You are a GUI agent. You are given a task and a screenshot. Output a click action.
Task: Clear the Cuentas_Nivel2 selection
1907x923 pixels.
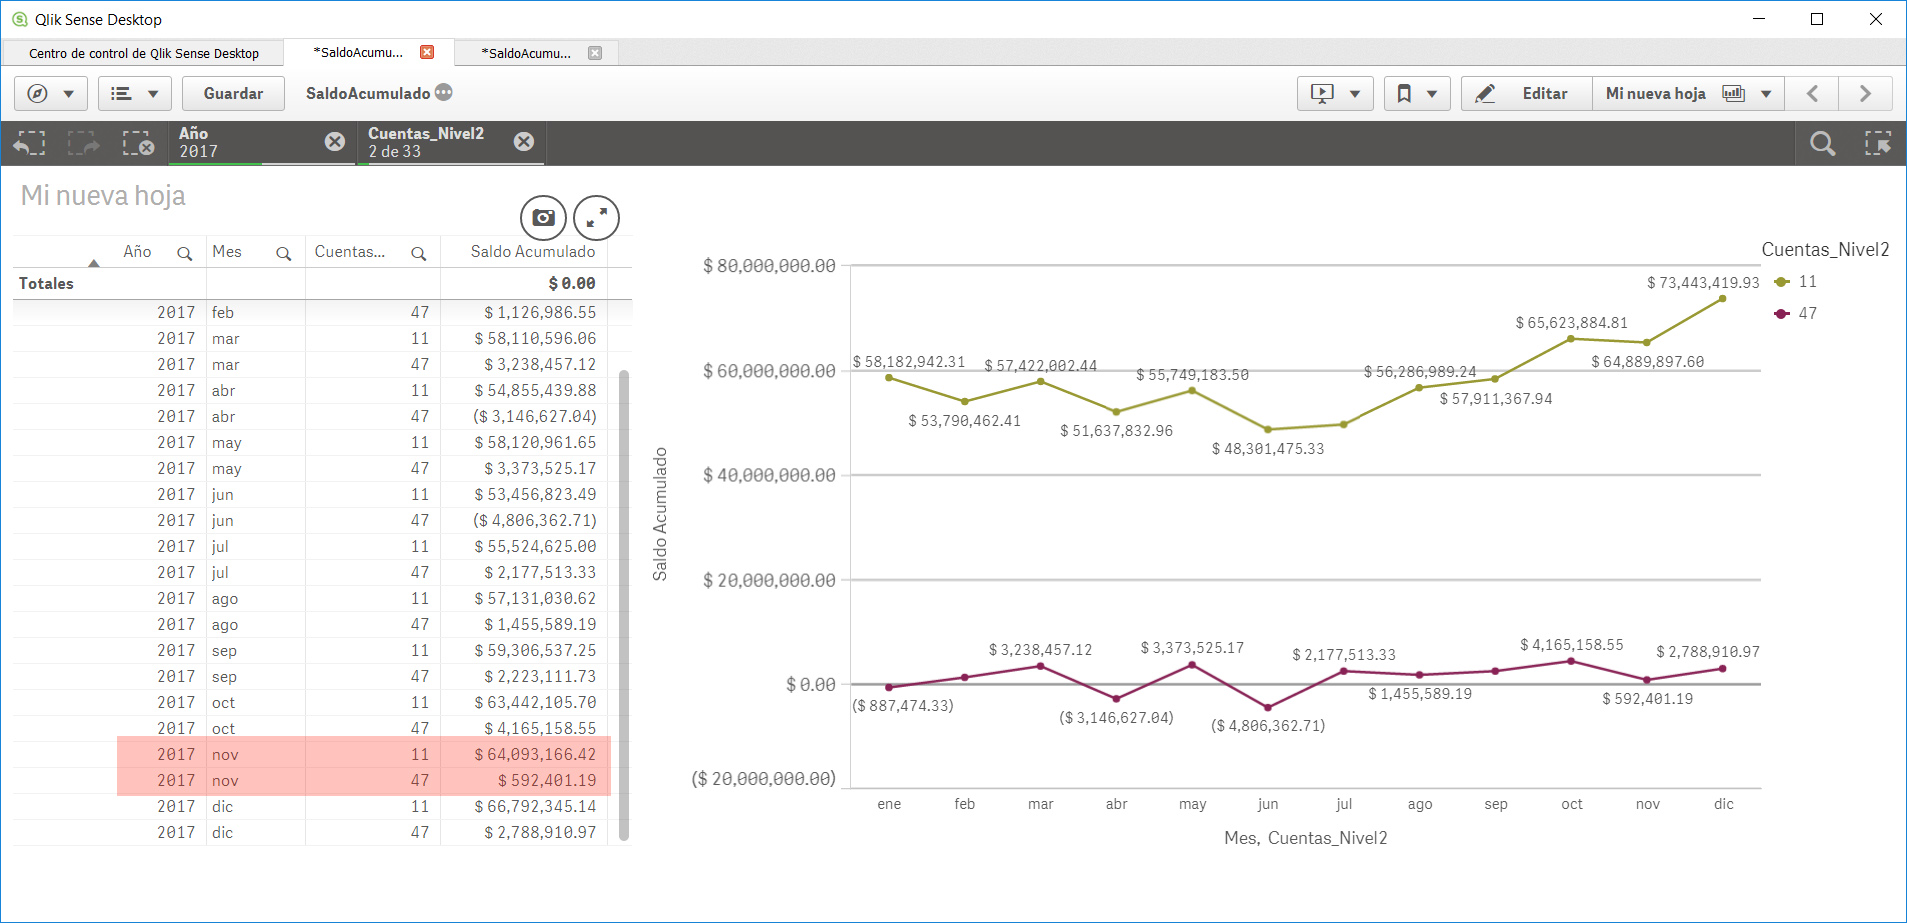[524, 142]
